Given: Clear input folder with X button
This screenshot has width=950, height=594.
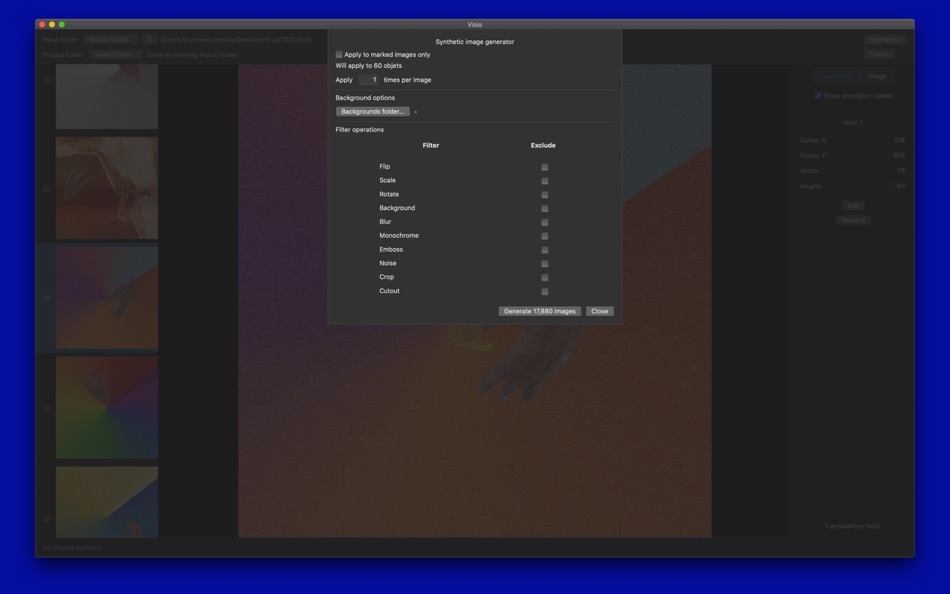Looking at the screenshot, I should [x=150, y=39].
